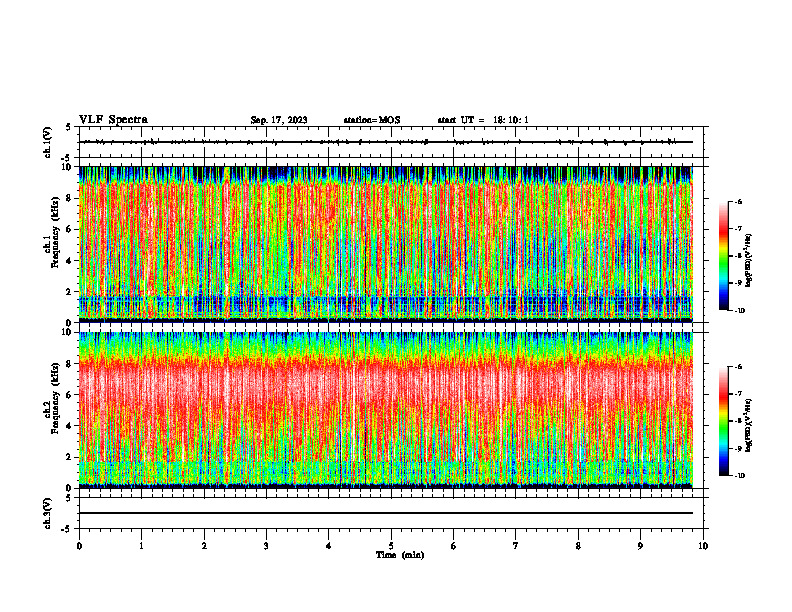
Task: Click the ch.1 spectrogram color scale bar
Action: click(x=723, y=256)
